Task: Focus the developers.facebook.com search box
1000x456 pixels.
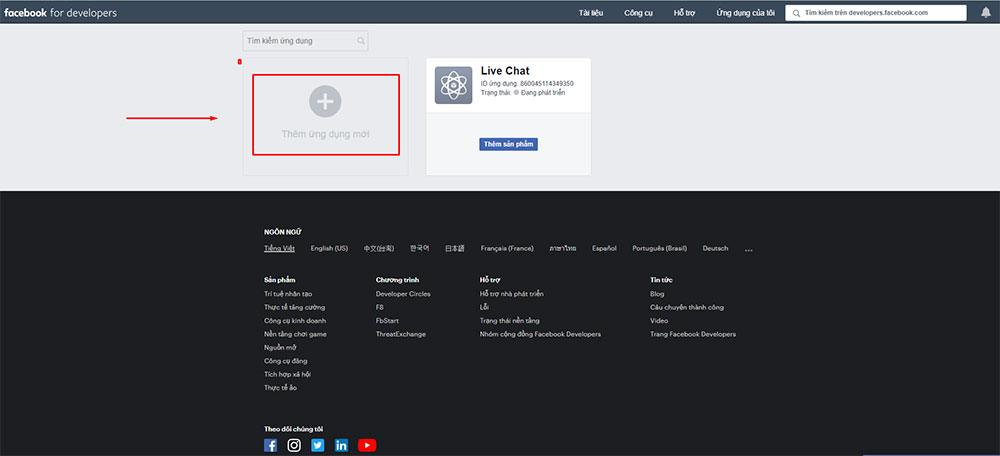Action: [x=880, y=13]
